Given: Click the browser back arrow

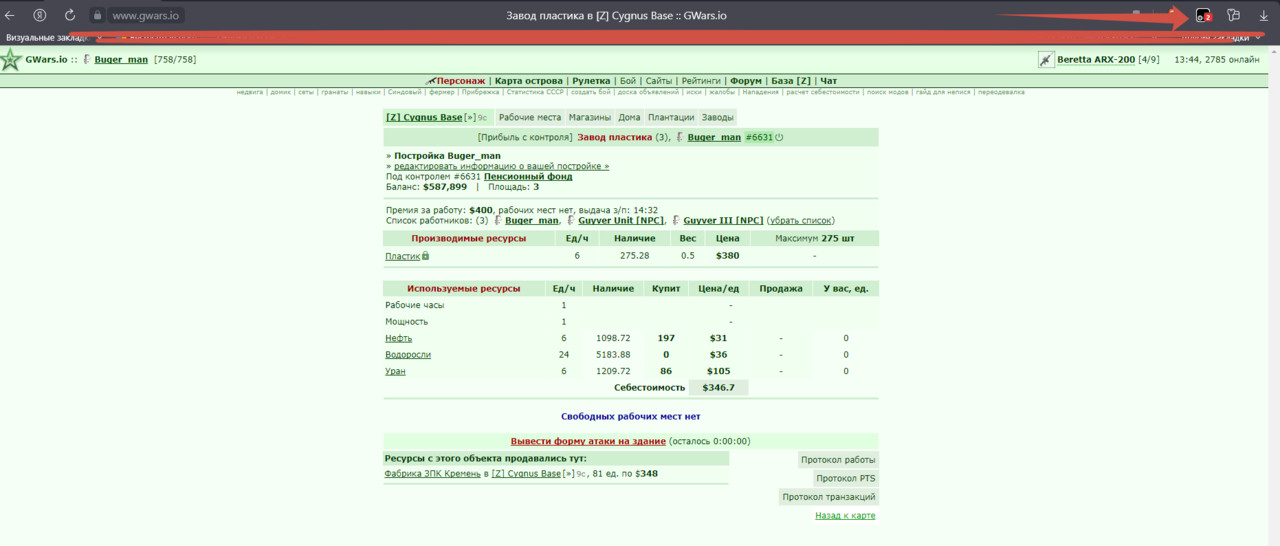Looking at the screenshot, I should [x=10, y=16].
